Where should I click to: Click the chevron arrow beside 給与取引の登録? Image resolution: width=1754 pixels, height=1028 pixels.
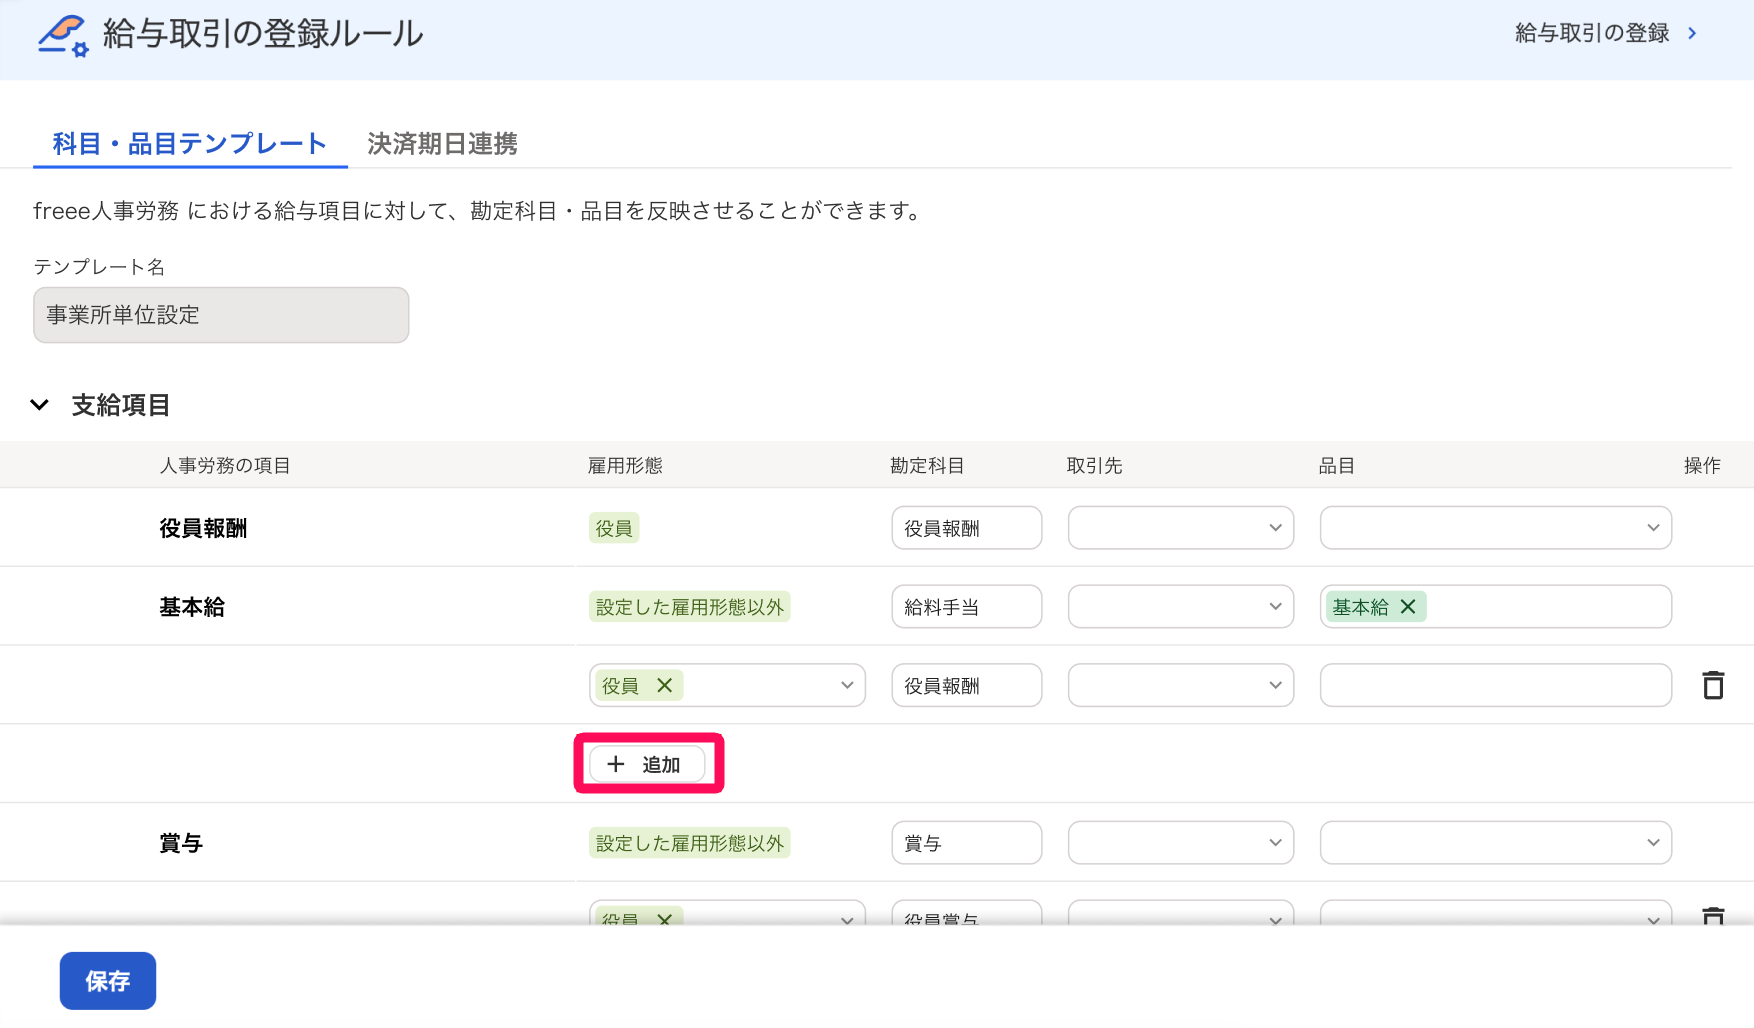coord(1692,33)
